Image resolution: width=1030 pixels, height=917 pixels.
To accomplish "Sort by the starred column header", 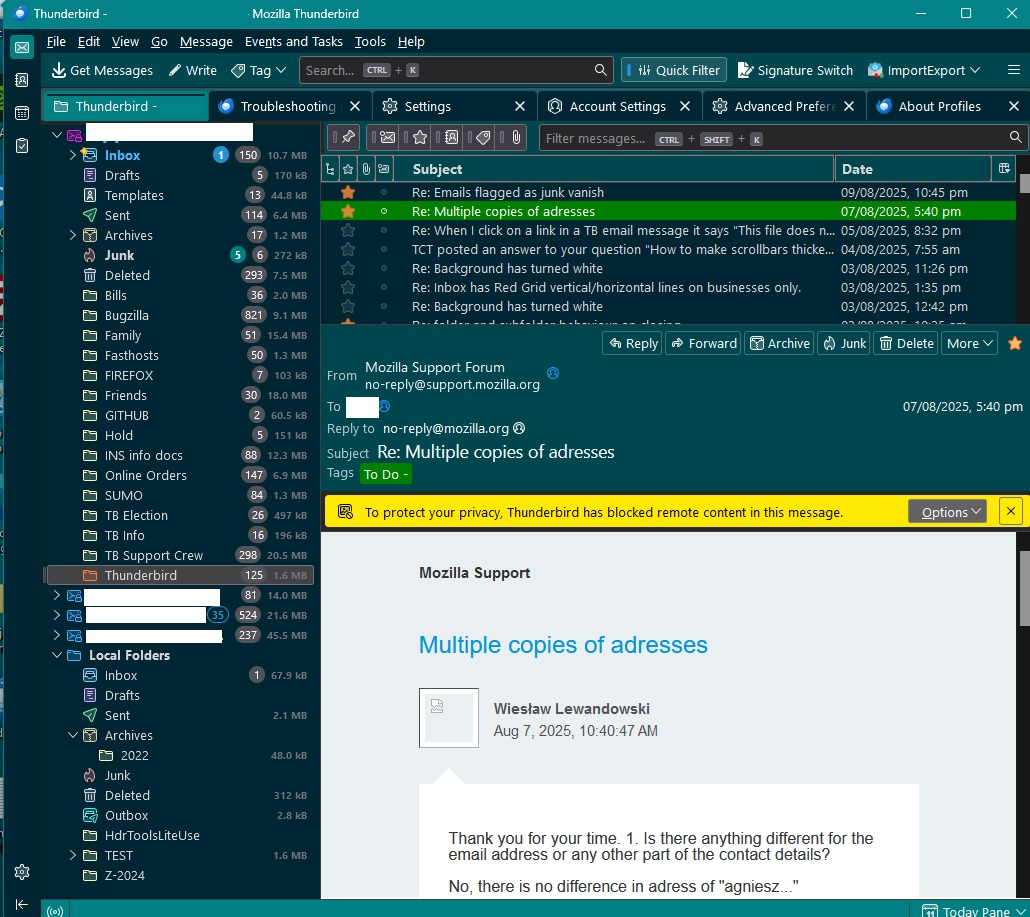I will point(348,169).
